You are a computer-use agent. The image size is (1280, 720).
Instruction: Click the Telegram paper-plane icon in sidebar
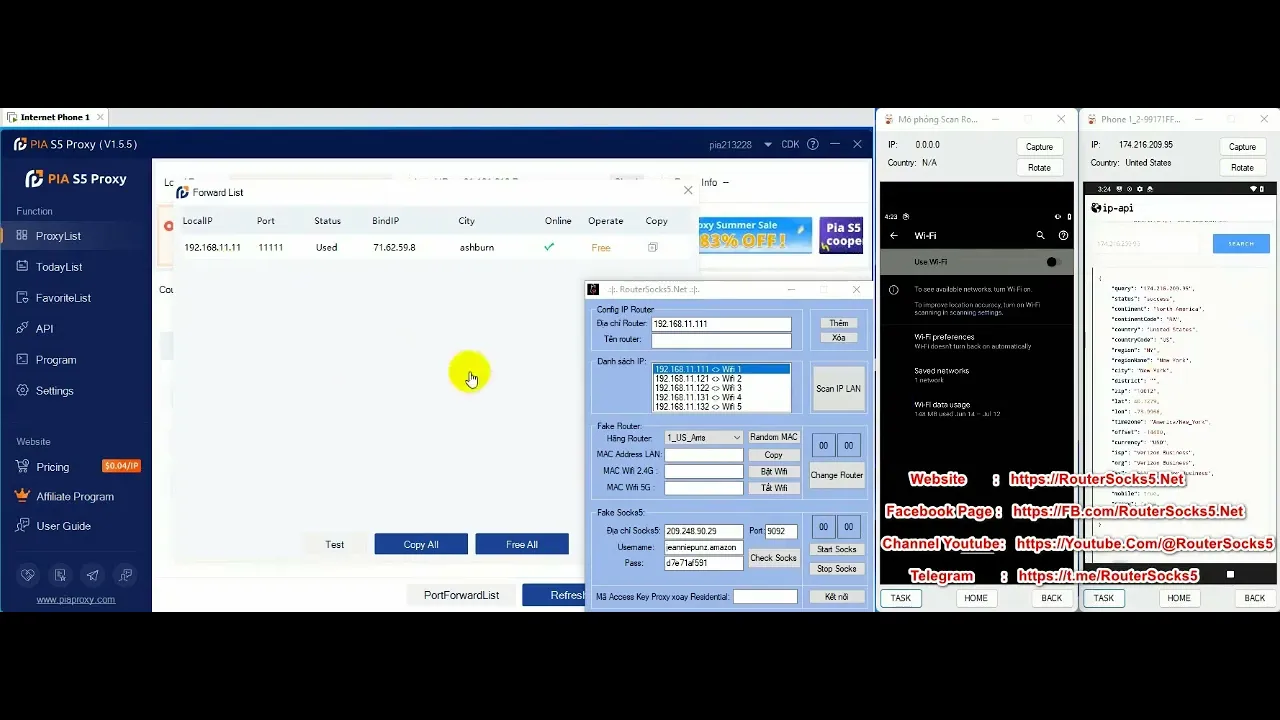pyautogui.click(x=93, y=575)
